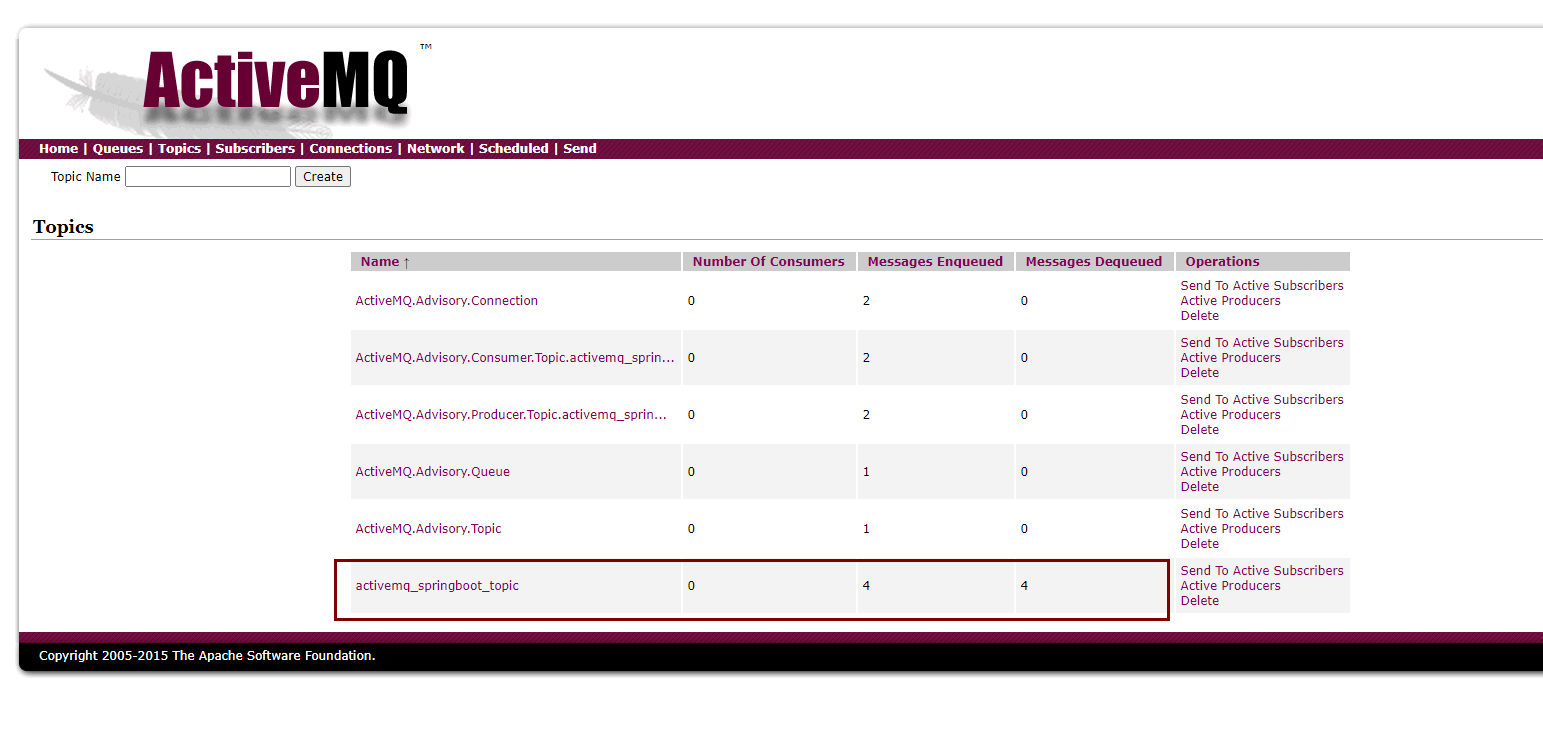The image size is (1543, 750).
Task: View Active Producers for Advisory.Producer.Topic
Action: pos(1230,415)
